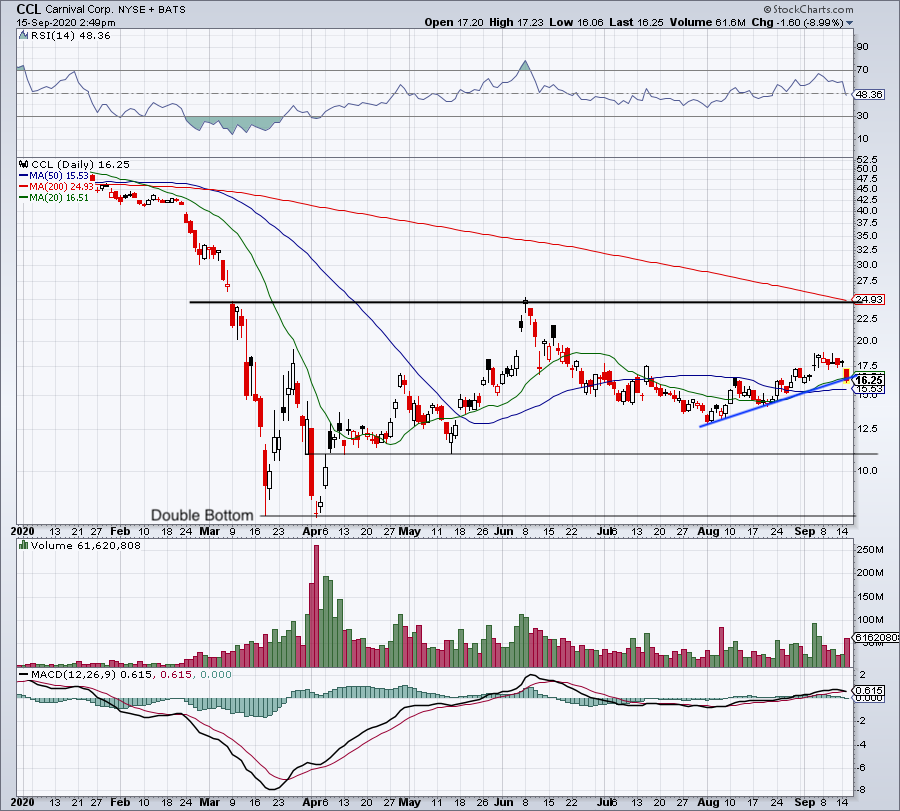The image size is (900, 811).
Task: Click the 15.53 MA(50) price tag
Action: click(x=870, y=389)
